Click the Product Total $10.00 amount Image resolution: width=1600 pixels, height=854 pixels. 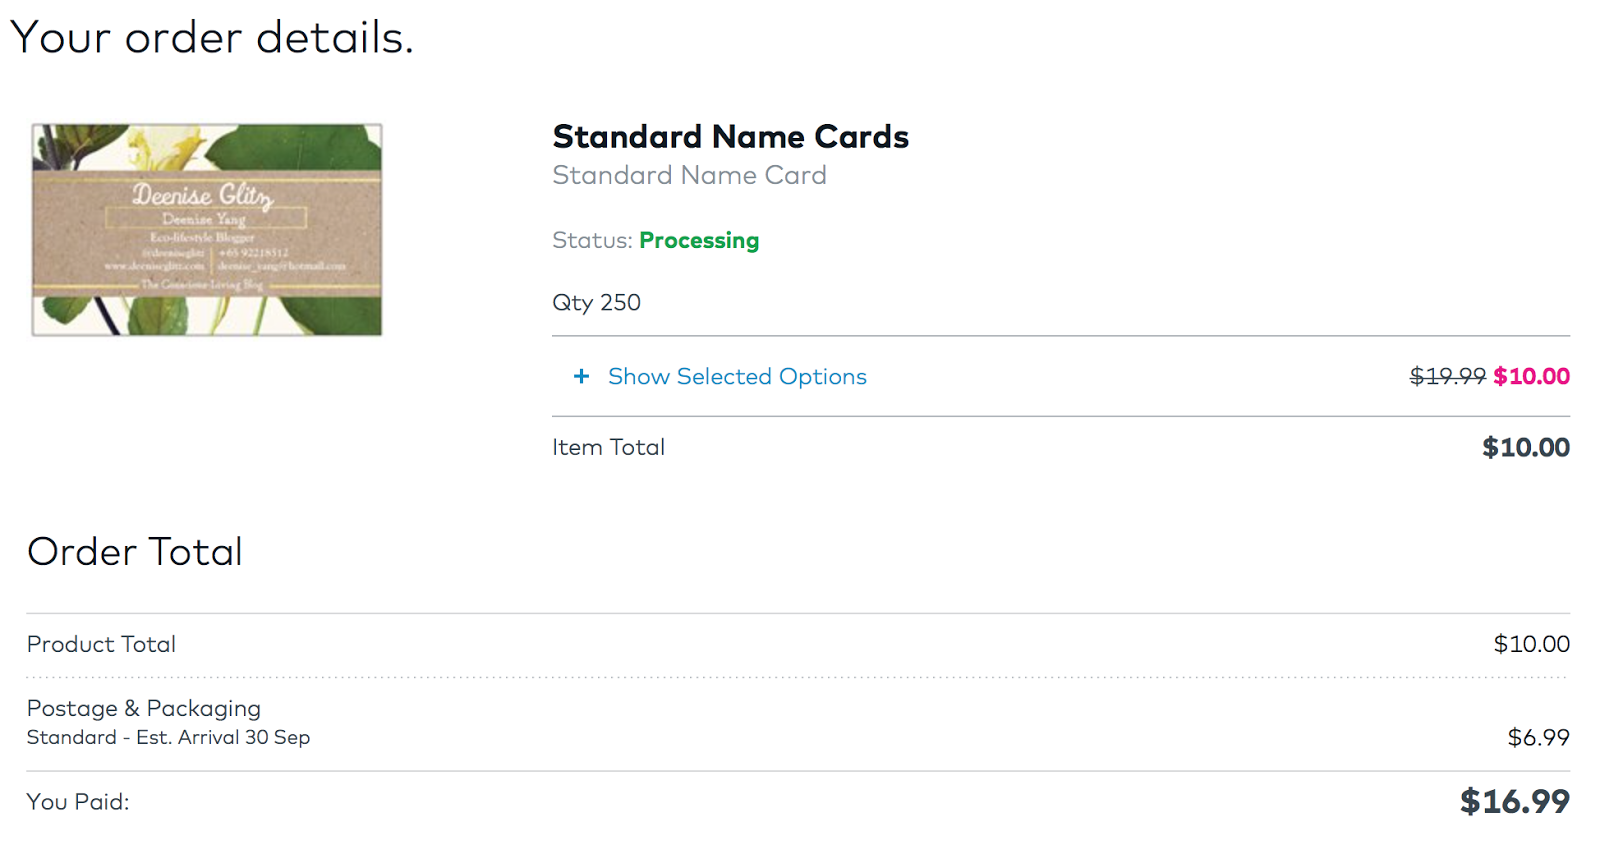pyautogui.click(x=1531, y=644)
